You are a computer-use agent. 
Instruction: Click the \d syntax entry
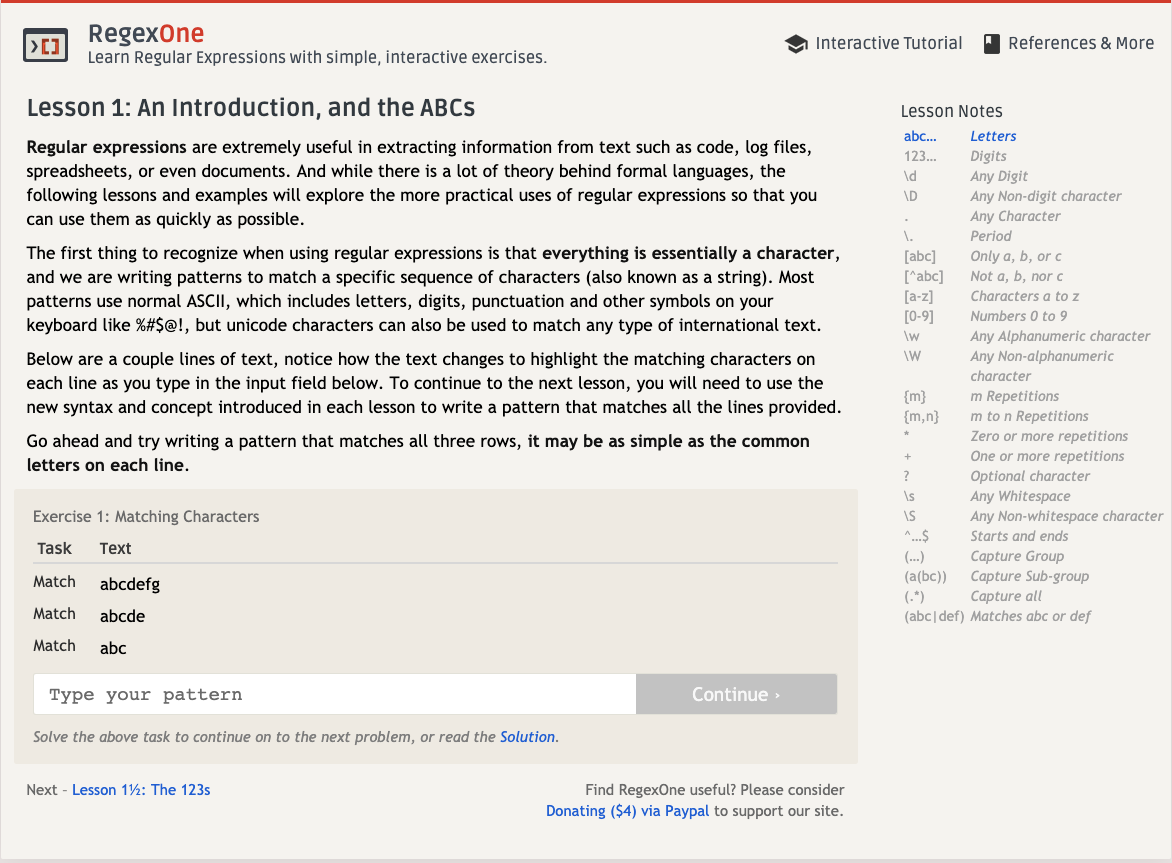click(910, 176)
